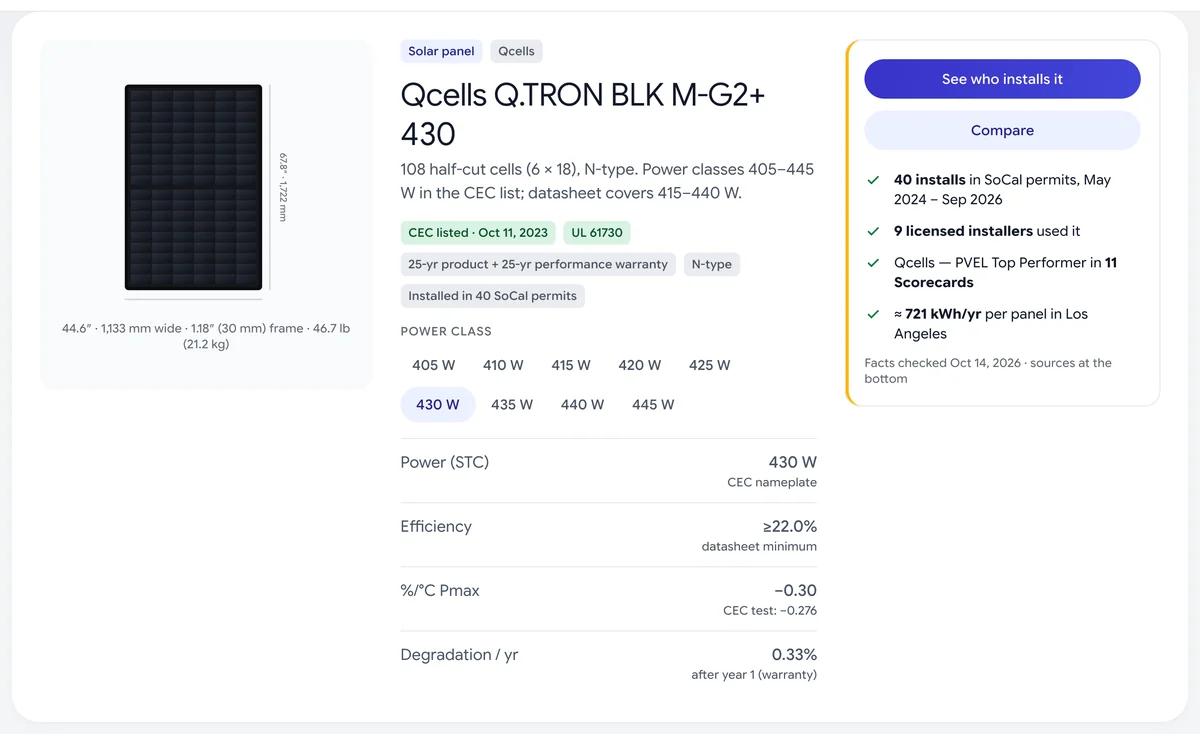
Task: Click the checkmark next to 721 kWh/yr
Action: (x=873, y=314)
